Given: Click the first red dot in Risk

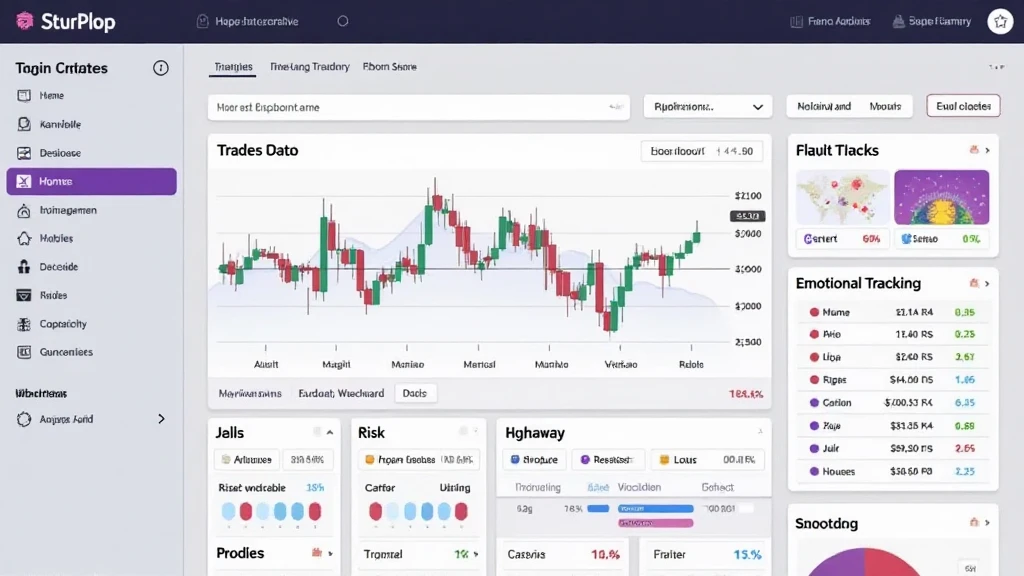Looking at the screenshot, I should click(376, 511).
